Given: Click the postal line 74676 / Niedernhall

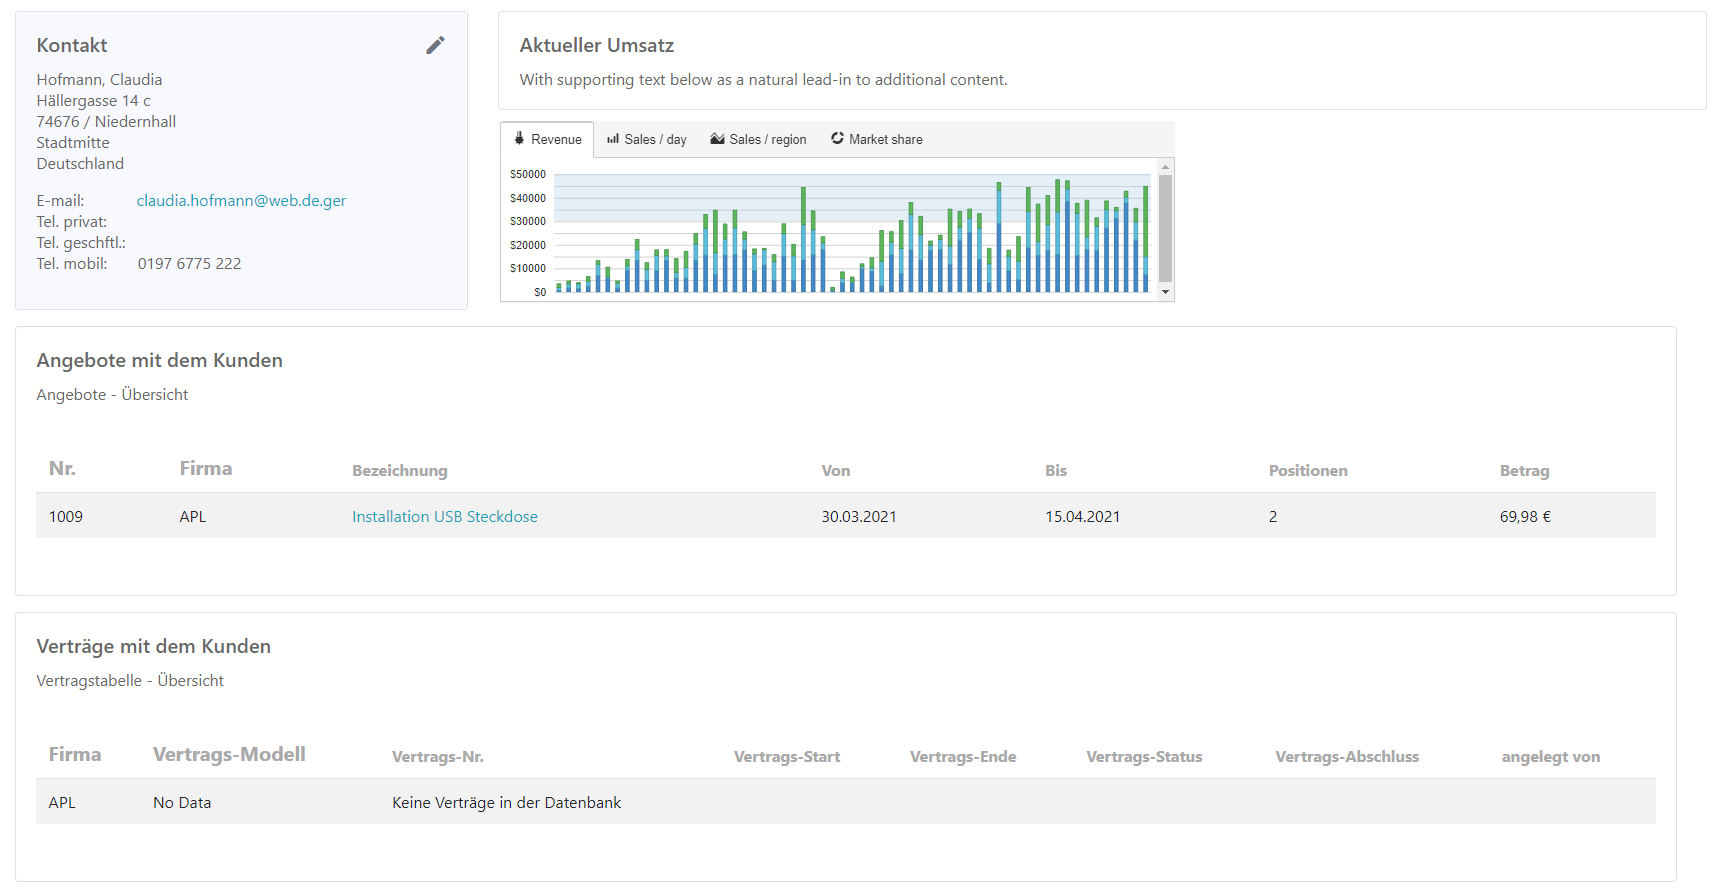Looking at the screenshot, I should click(106, 121).
